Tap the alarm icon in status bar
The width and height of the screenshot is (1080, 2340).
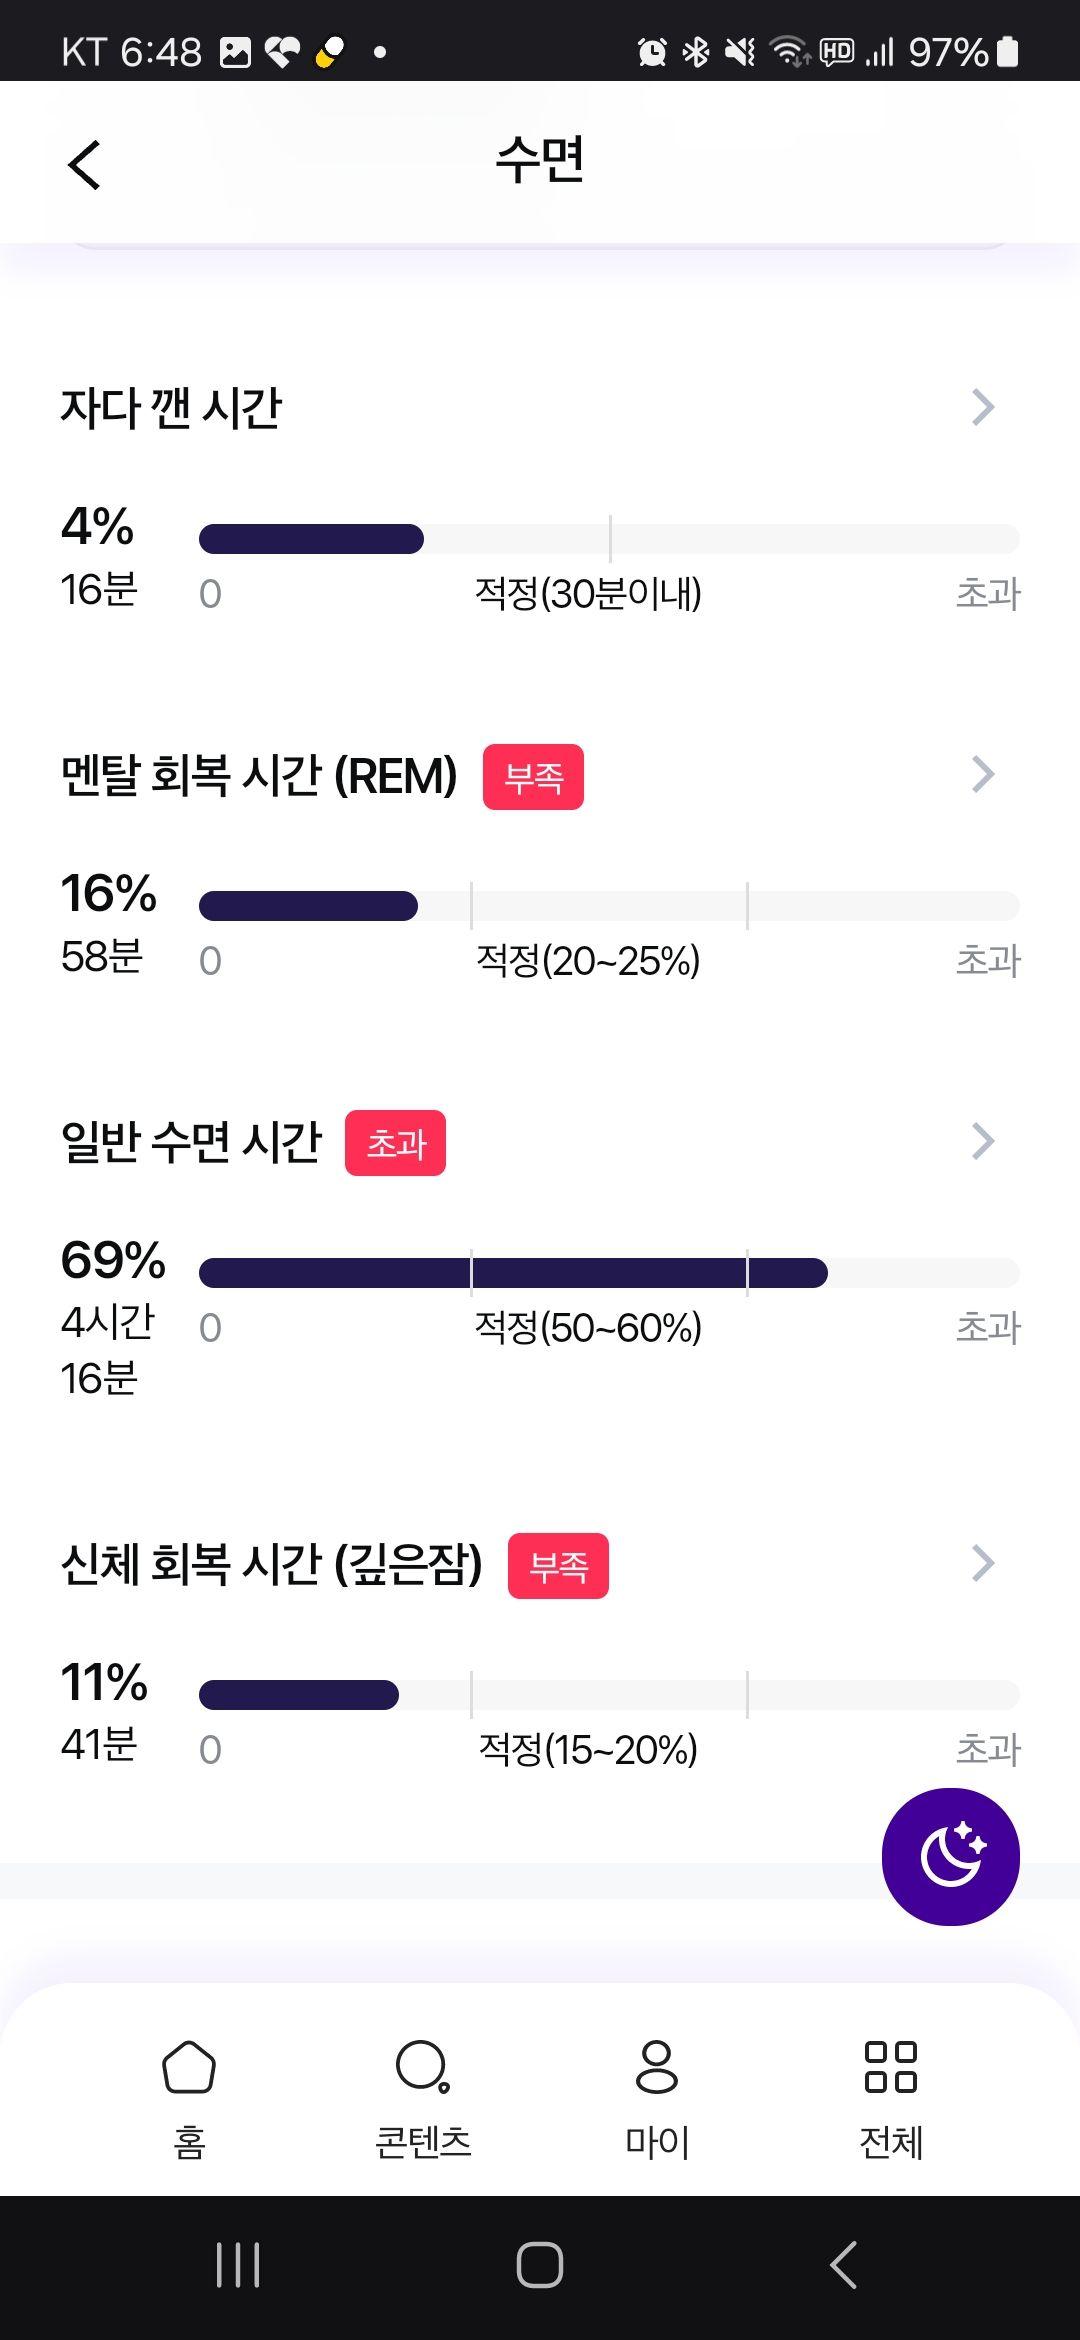coord(652,51)
